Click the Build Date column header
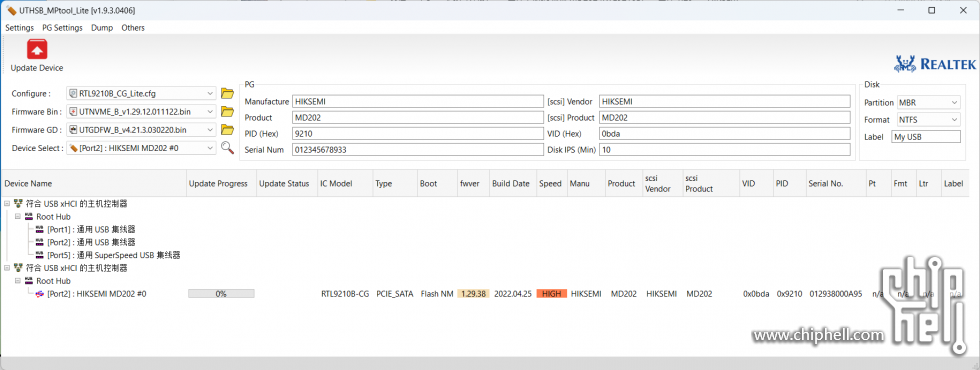 click(512, 184)
